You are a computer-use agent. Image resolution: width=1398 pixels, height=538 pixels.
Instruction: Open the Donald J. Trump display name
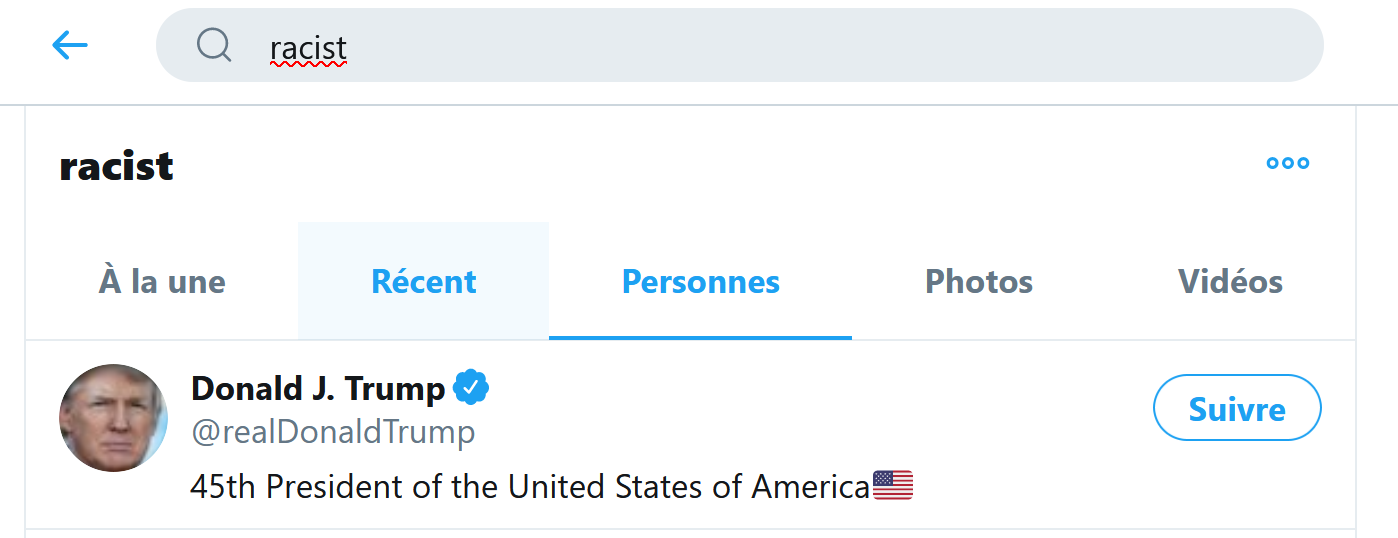coord(318,387)
